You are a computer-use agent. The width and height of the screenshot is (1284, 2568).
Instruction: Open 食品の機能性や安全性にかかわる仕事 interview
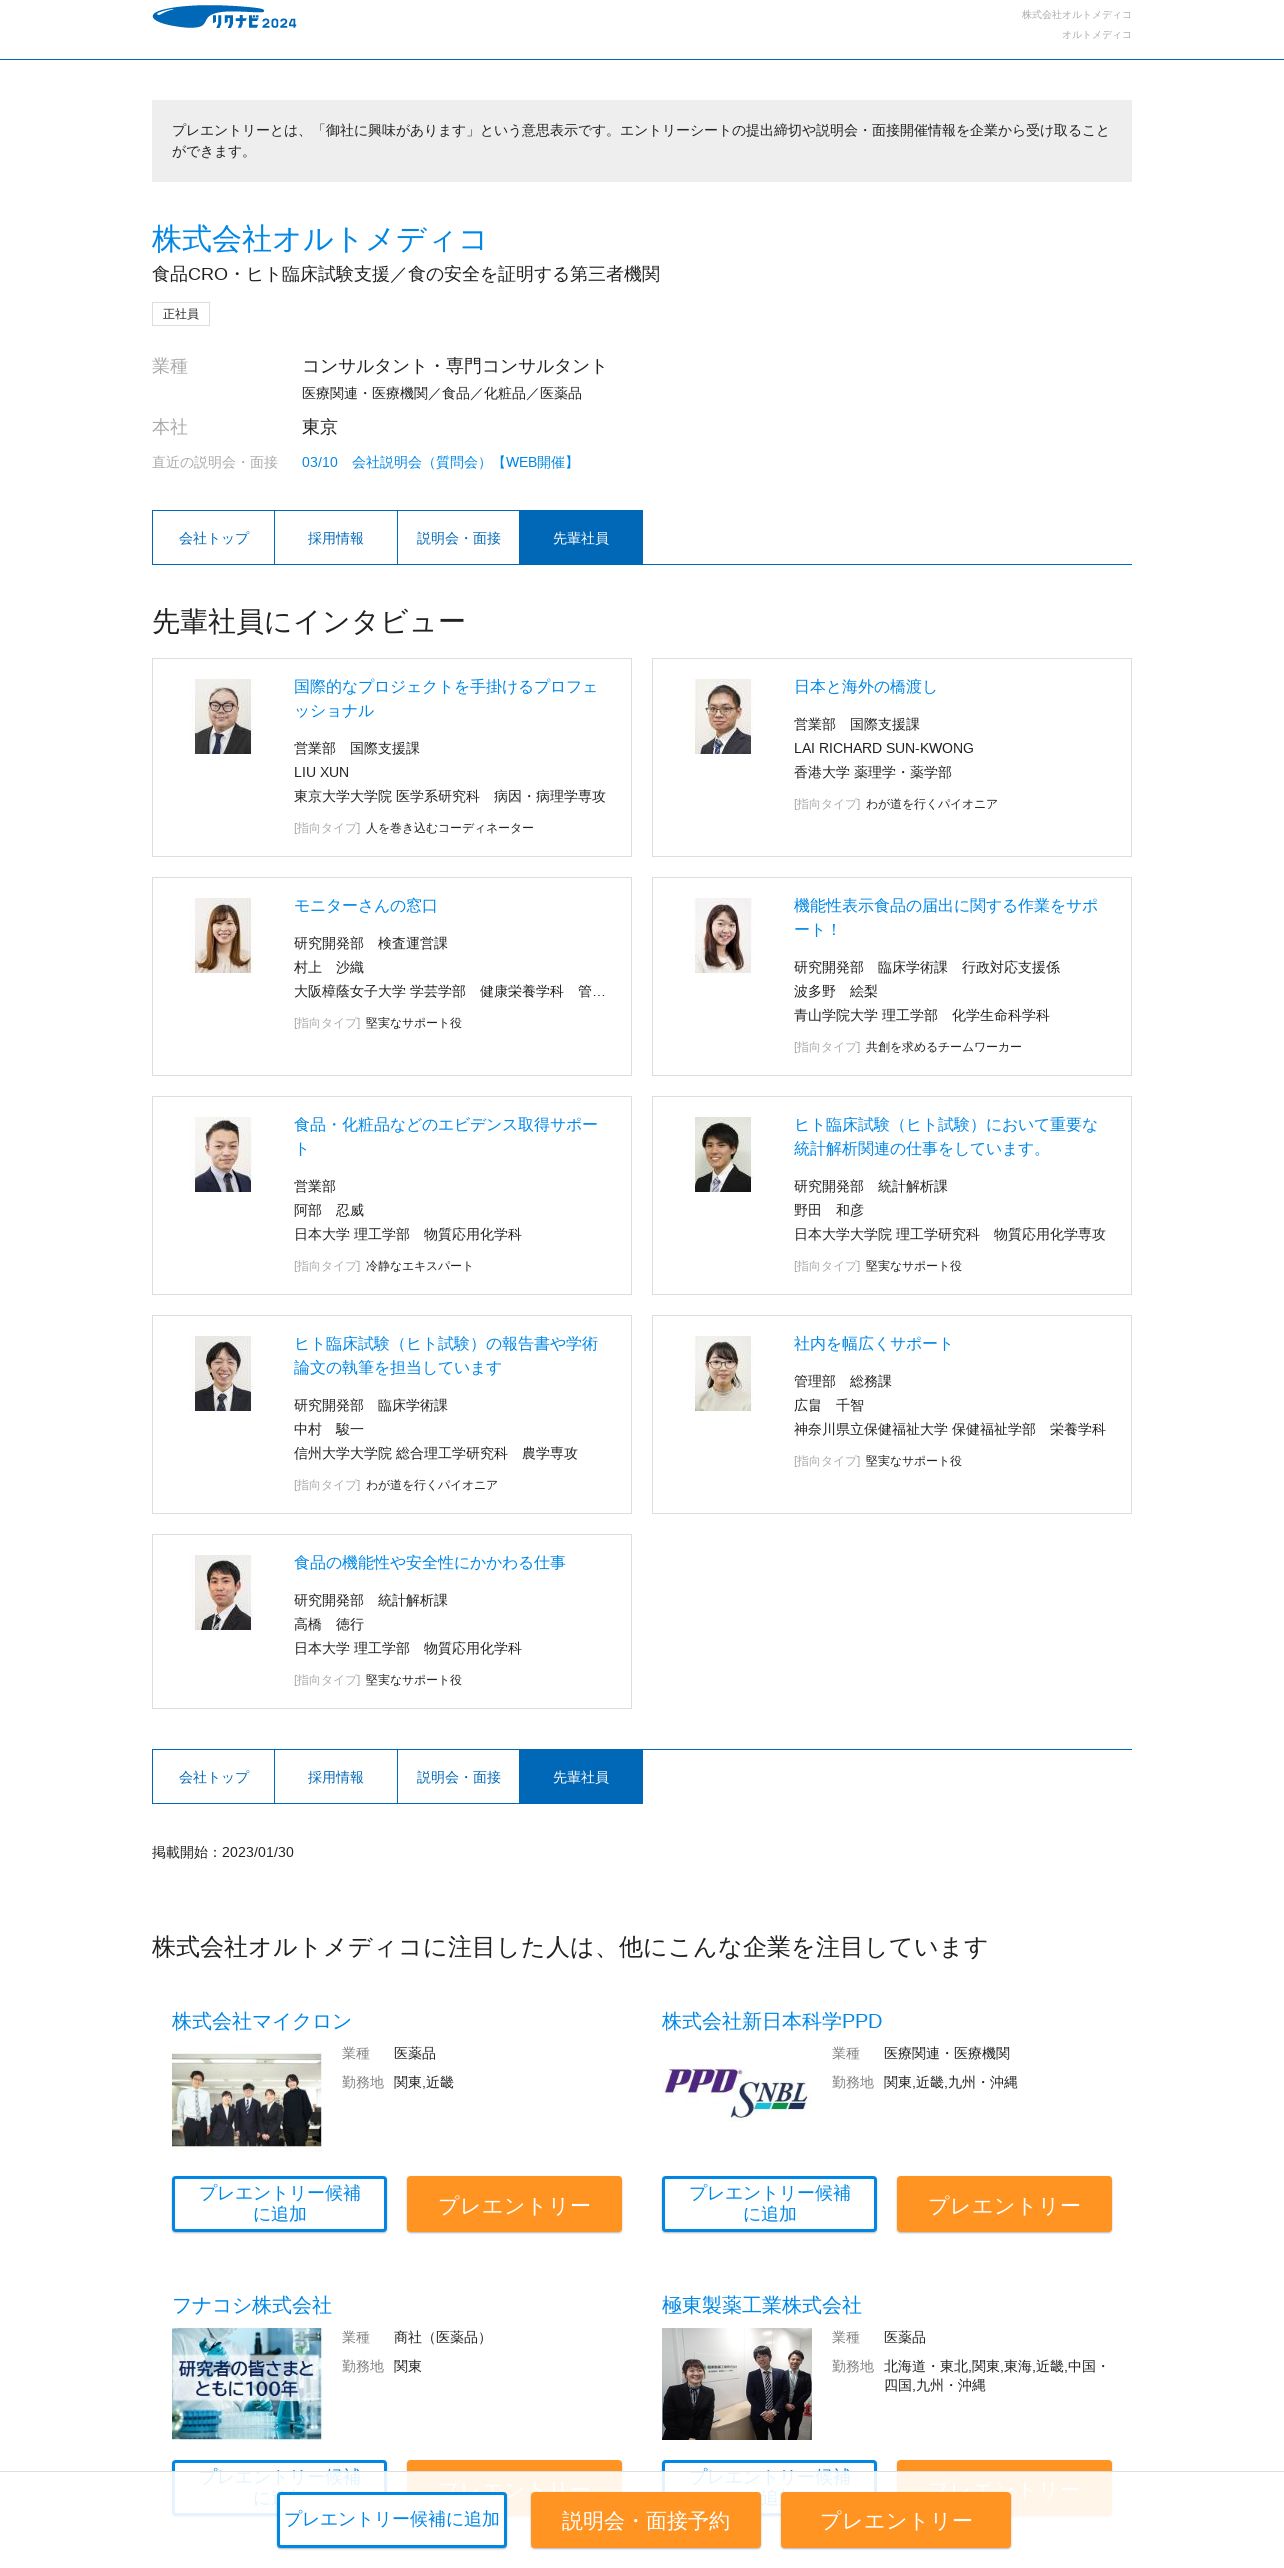coord(430,1563)
